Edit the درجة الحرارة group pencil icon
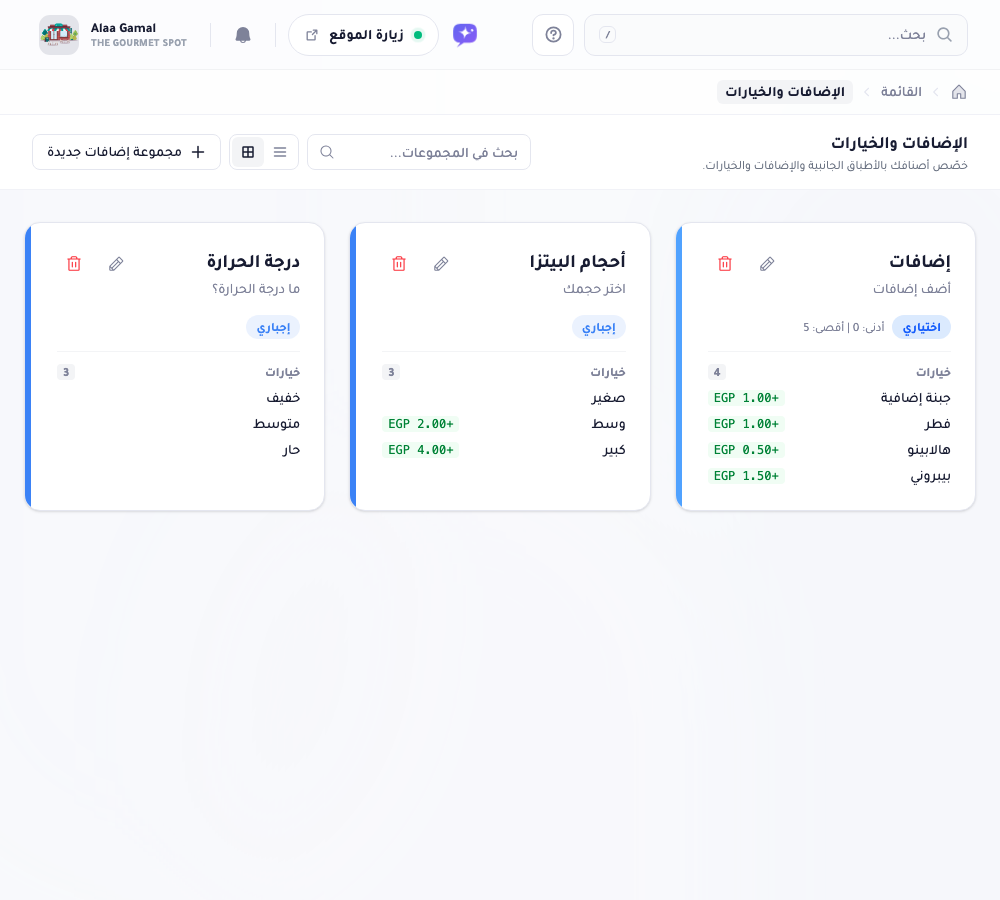Screen dimensions: 1000x900 115,263
